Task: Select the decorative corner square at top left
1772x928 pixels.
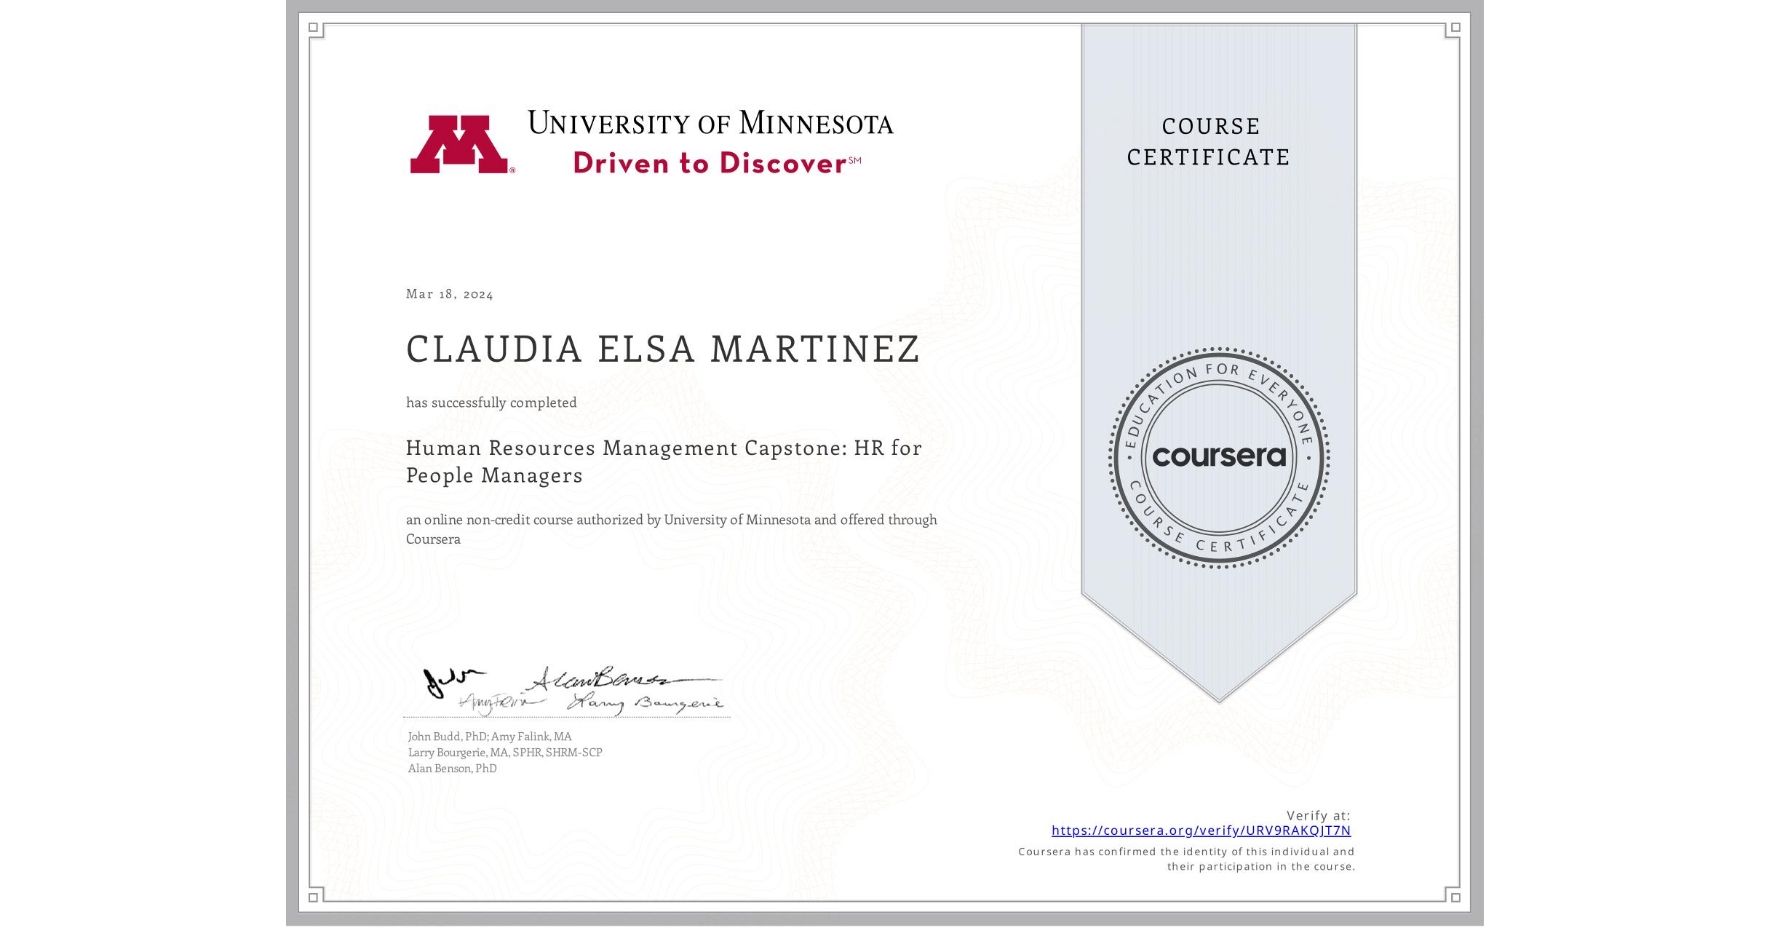Action: coord(311,26)
